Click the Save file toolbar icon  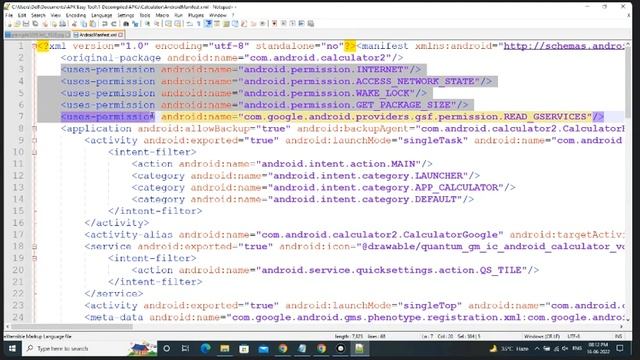click(26, 24)
